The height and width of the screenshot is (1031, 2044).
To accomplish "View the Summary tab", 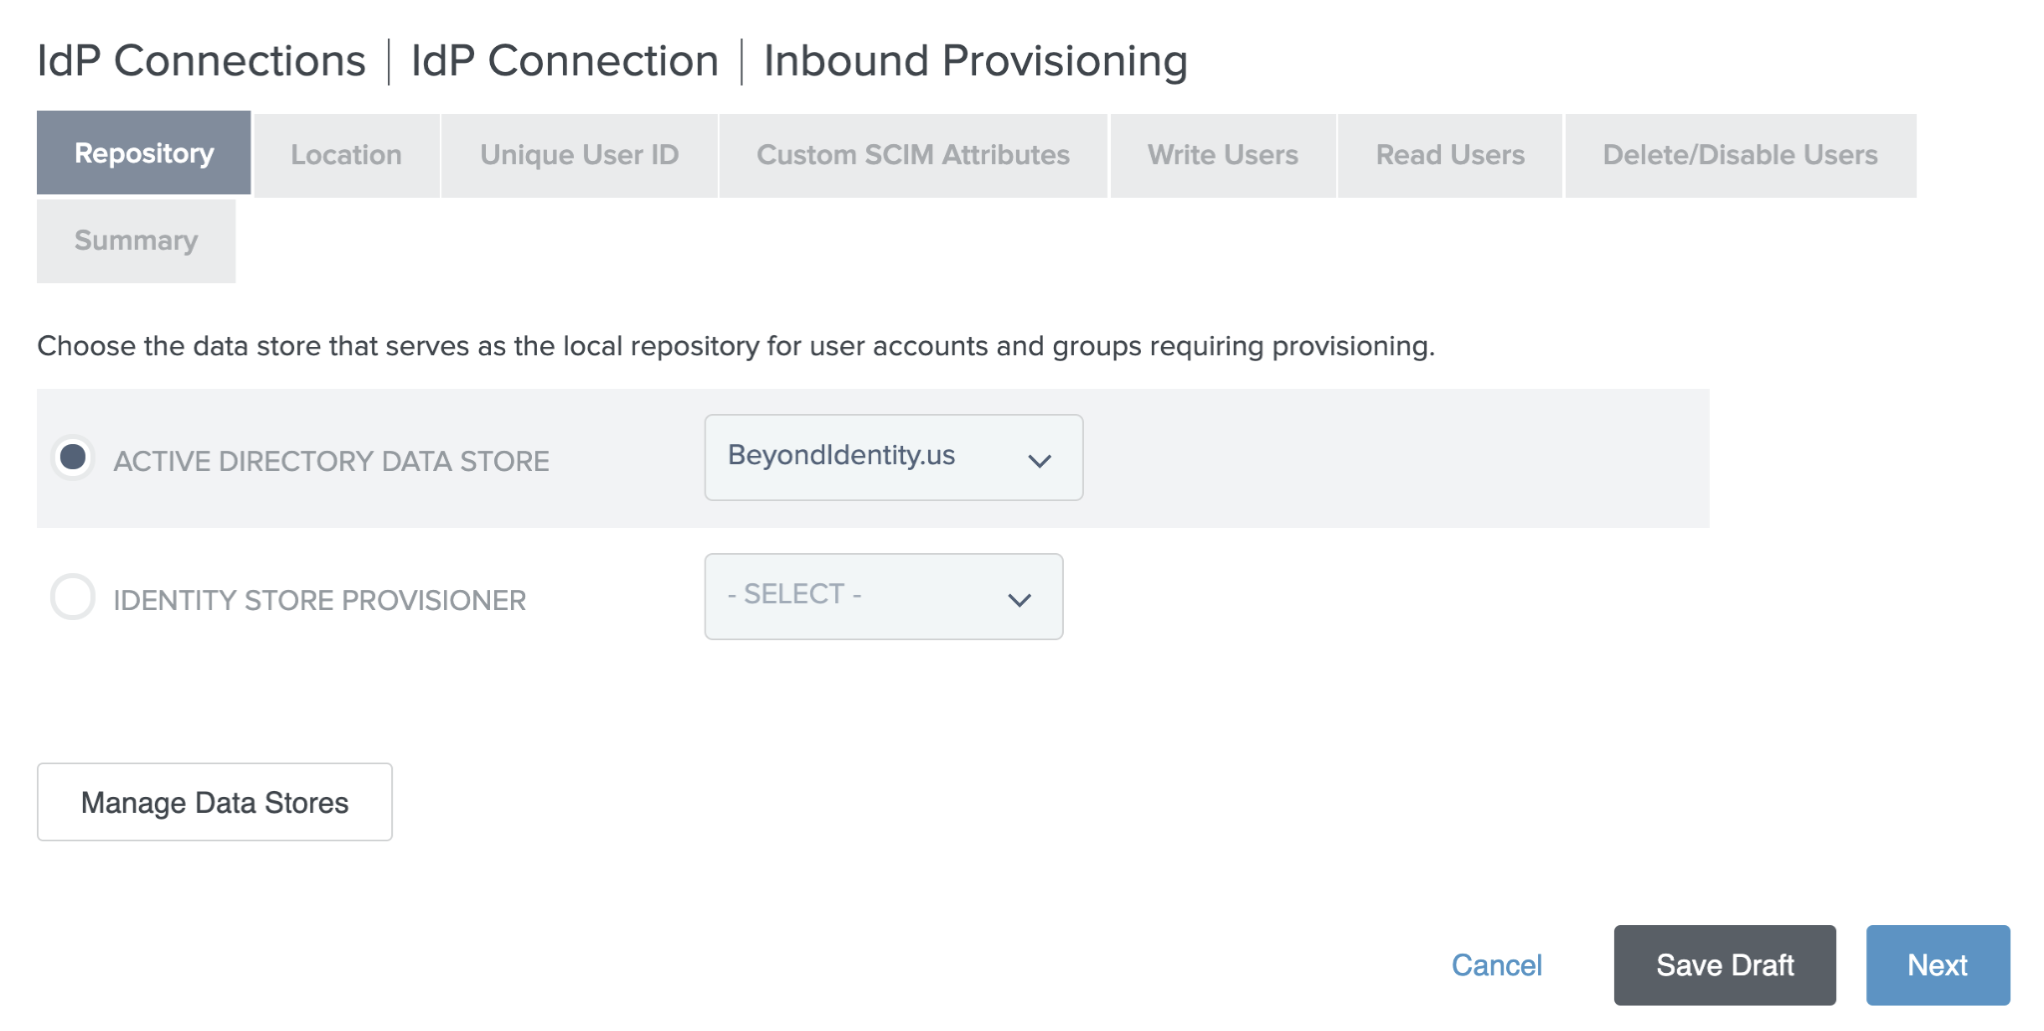I will point(136,241).
